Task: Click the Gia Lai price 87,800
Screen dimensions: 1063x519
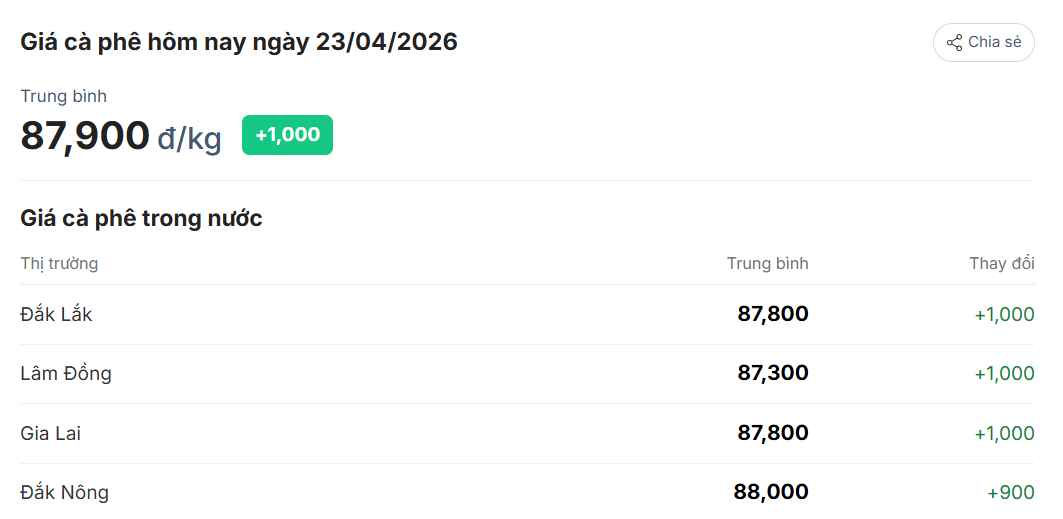Action: tap(772, 433)
